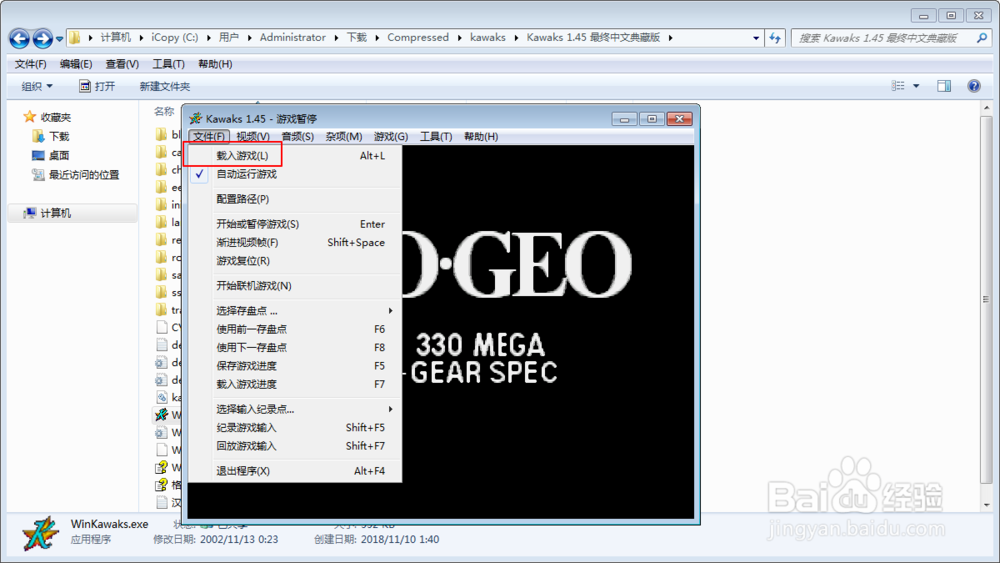Click the WinKawaks.exe icon in details pane

[40, 533]
